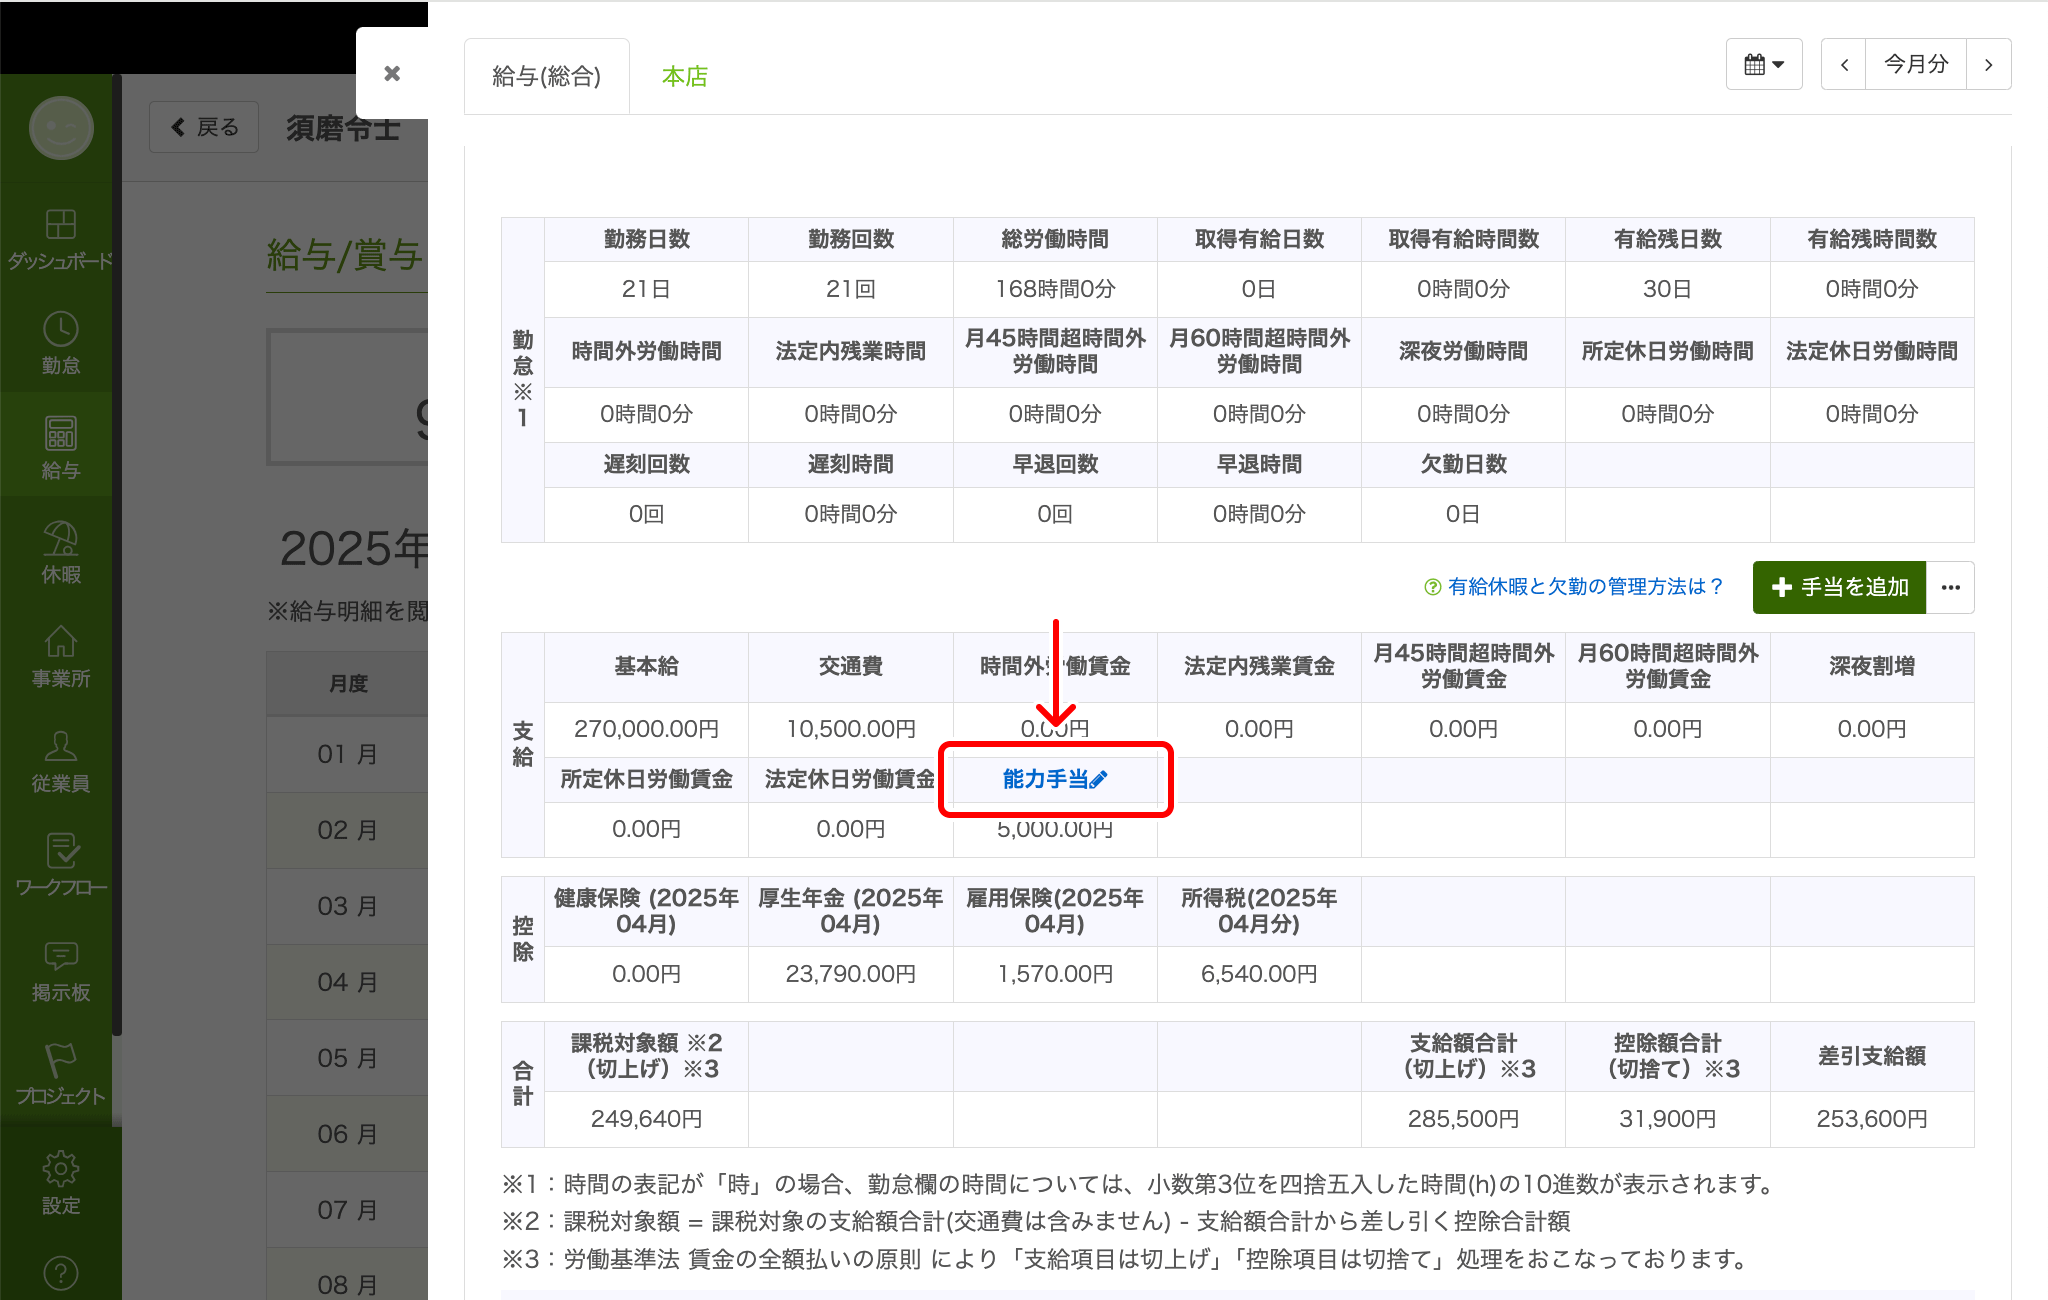Select the 06 月 row
This screenshot has height=1300, width=2048.
coord(347,1134)
